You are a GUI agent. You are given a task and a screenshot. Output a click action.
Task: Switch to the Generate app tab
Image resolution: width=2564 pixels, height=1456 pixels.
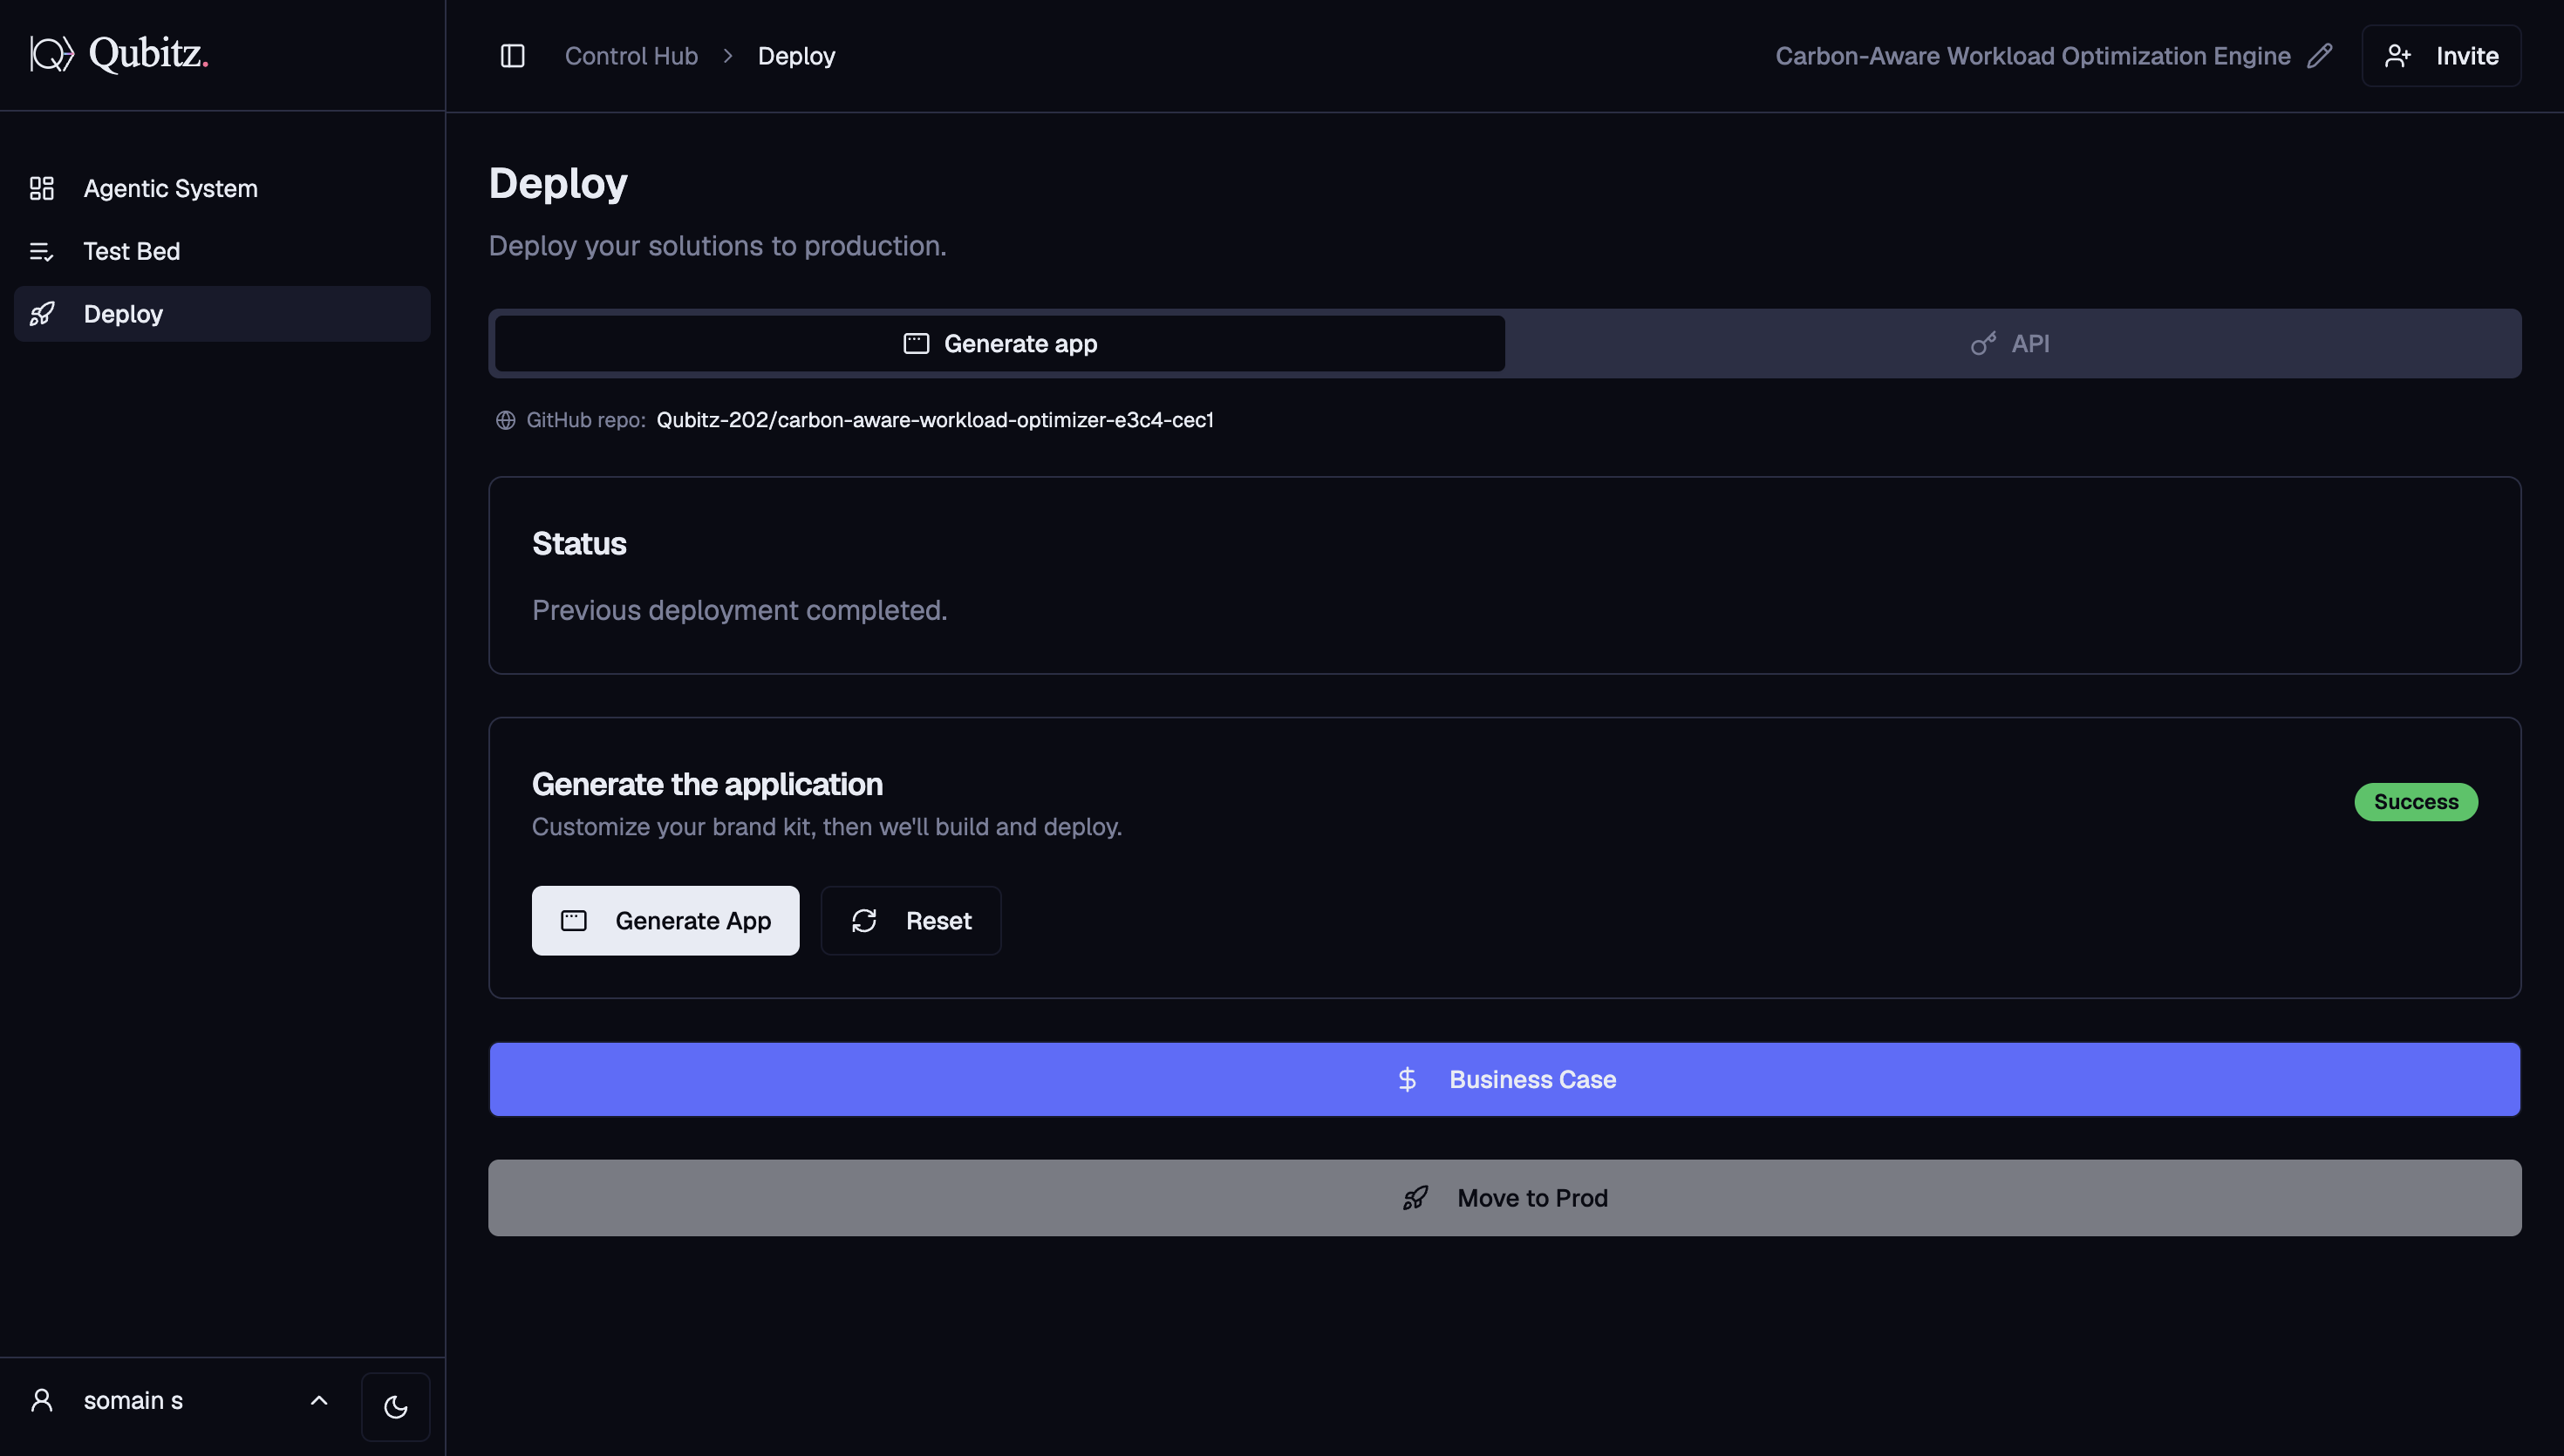tap(1000, 344)
